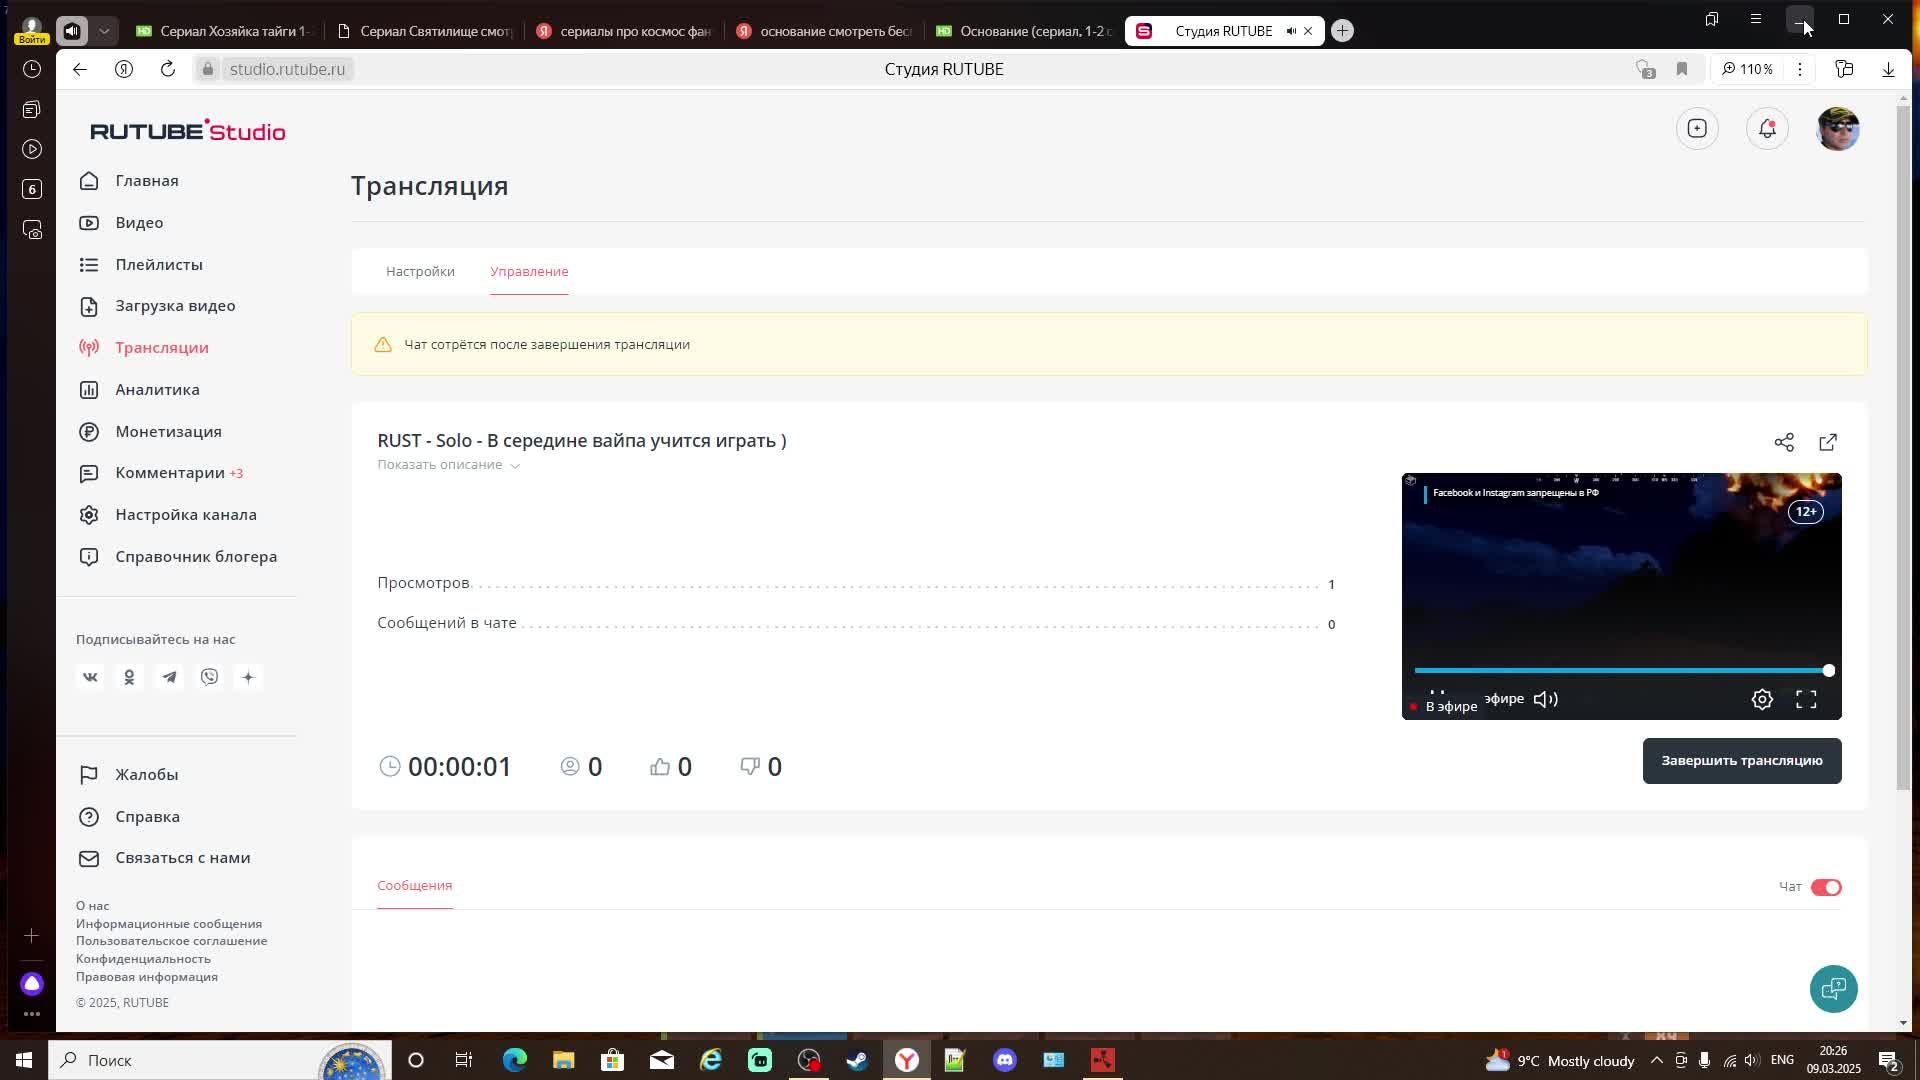Click the share stream icon
This screenshot has height=1080, width=1920.
pyautogui.click(x=1784, y=442)
